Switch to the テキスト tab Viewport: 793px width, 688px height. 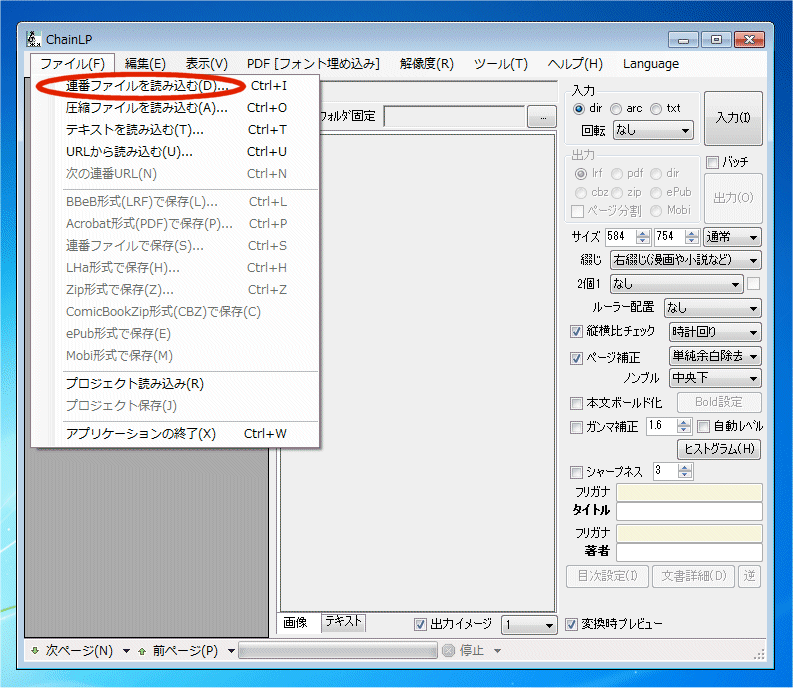coord(343,622)
